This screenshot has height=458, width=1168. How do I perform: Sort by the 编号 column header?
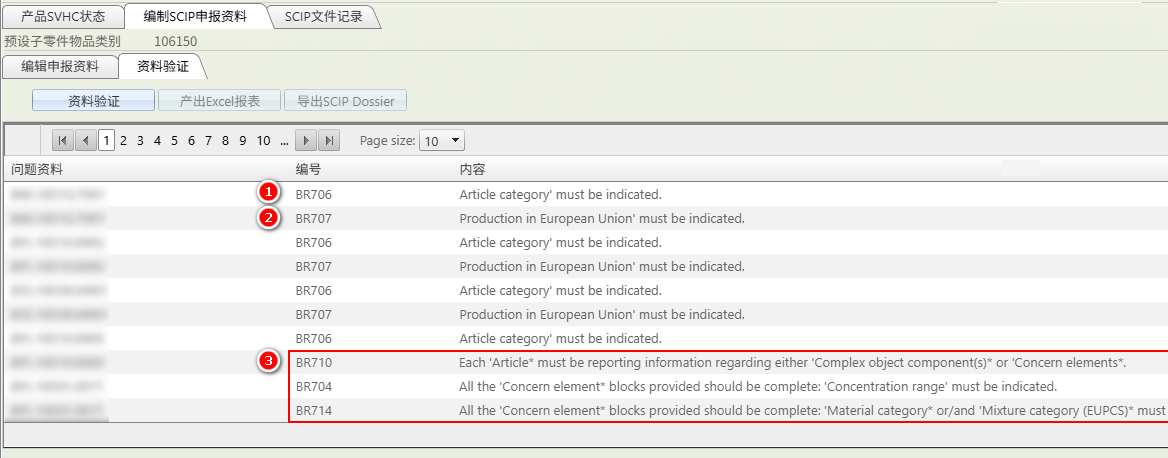pos(308,170)
